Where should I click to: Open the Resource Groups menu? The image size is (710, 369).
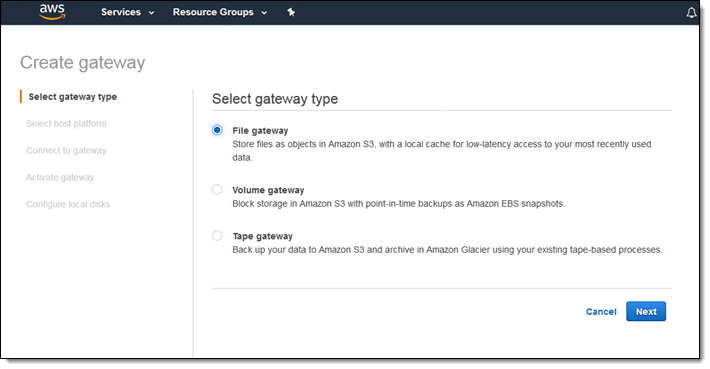point(213,12)
